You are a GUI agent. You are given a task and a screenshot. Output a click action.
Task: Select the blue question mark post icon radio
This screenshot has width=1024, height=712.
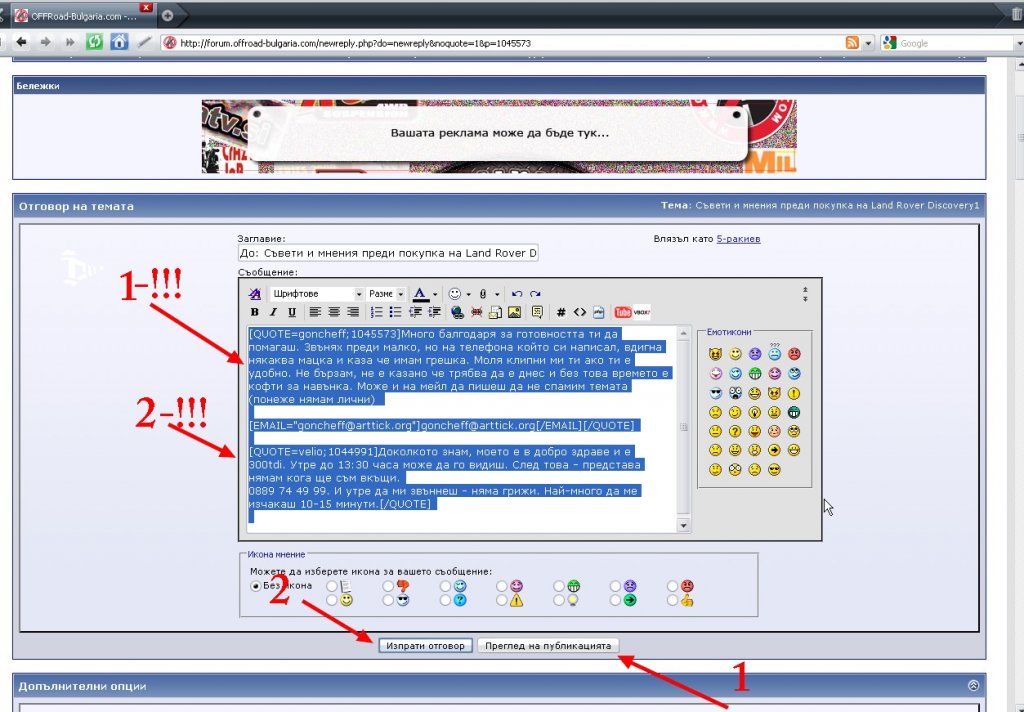point(445,600)
